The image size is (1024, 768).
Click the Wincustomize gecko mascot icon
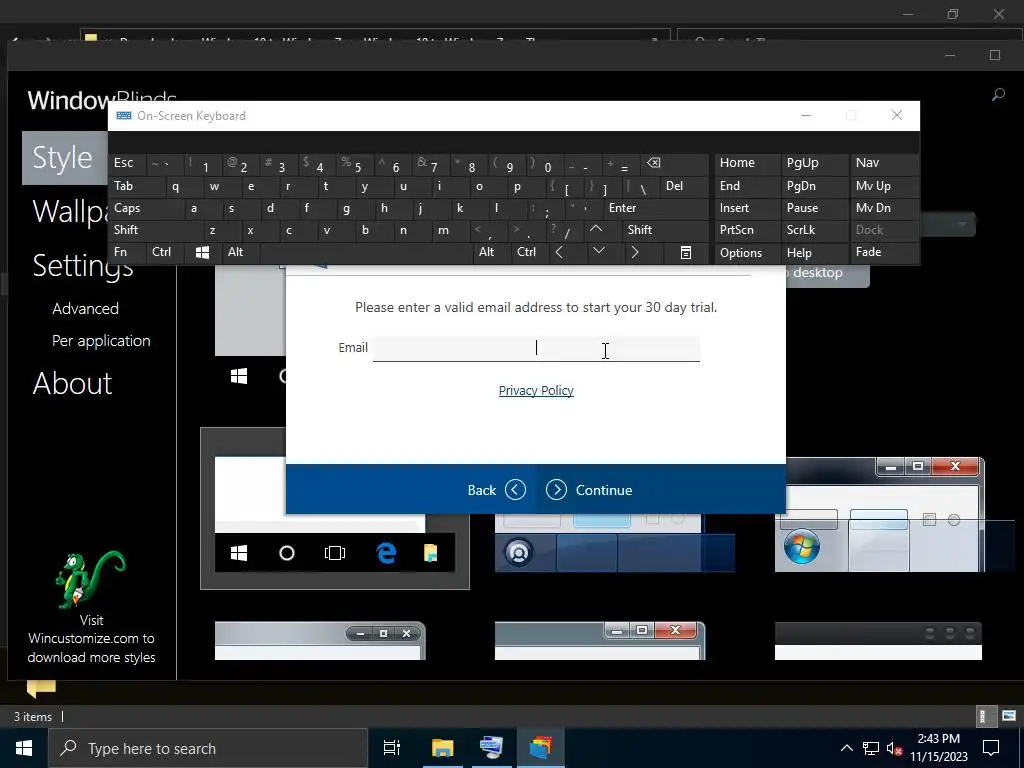click(x=91, y=579)
